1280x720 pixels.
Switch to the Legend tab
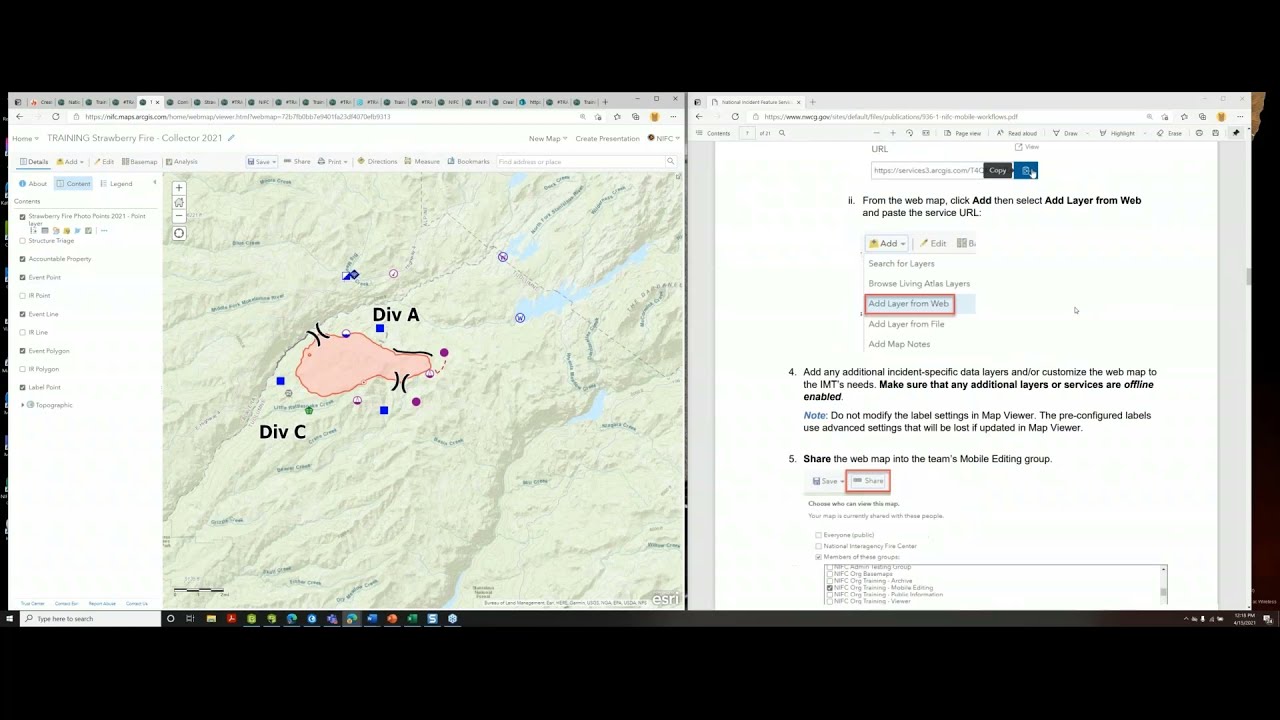(x=116, y=184)
